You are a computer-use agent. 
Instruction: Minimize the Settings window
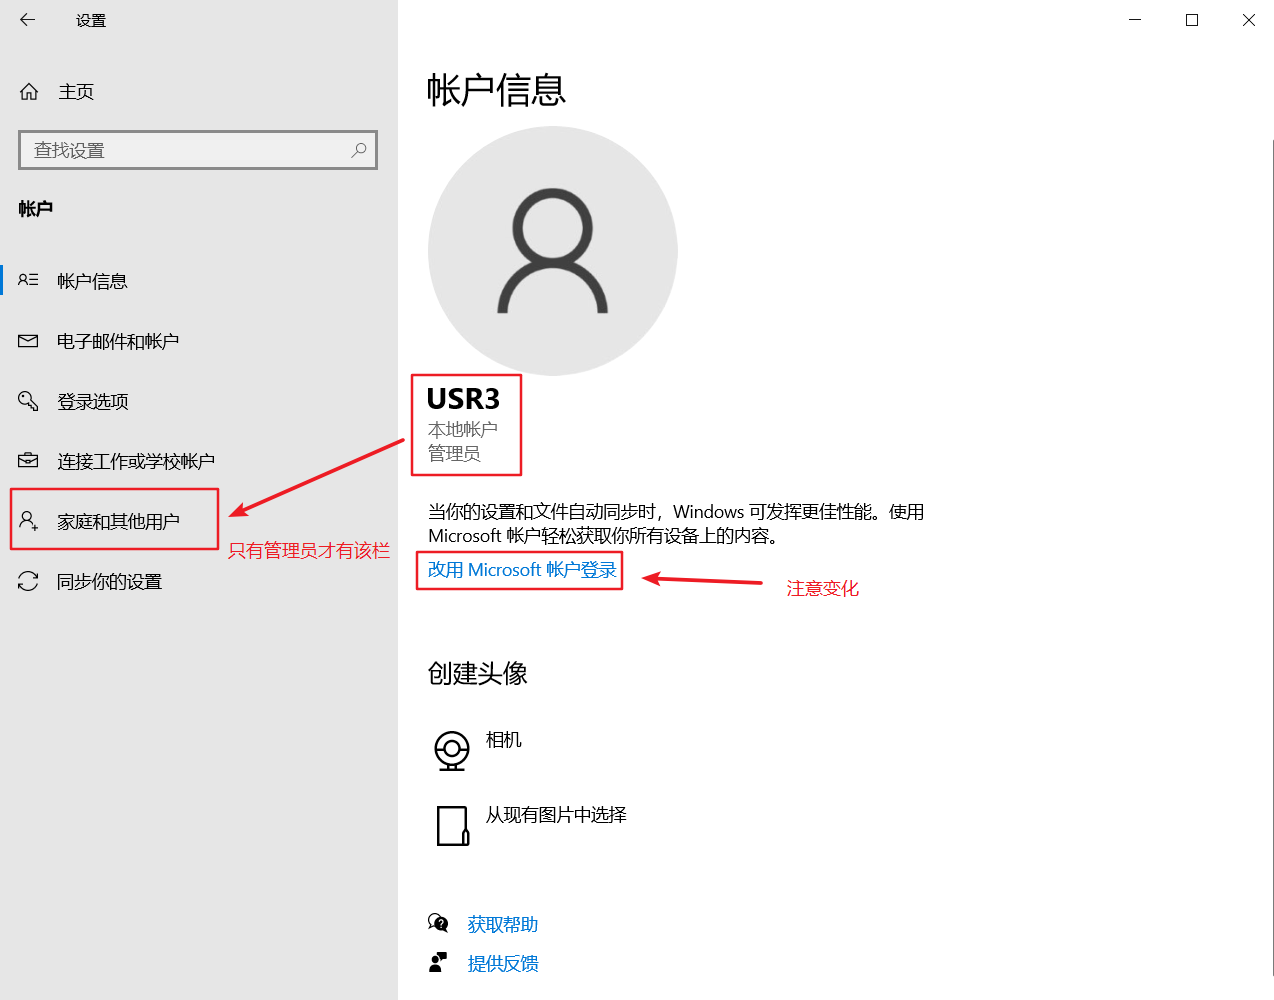[1135, 20]
